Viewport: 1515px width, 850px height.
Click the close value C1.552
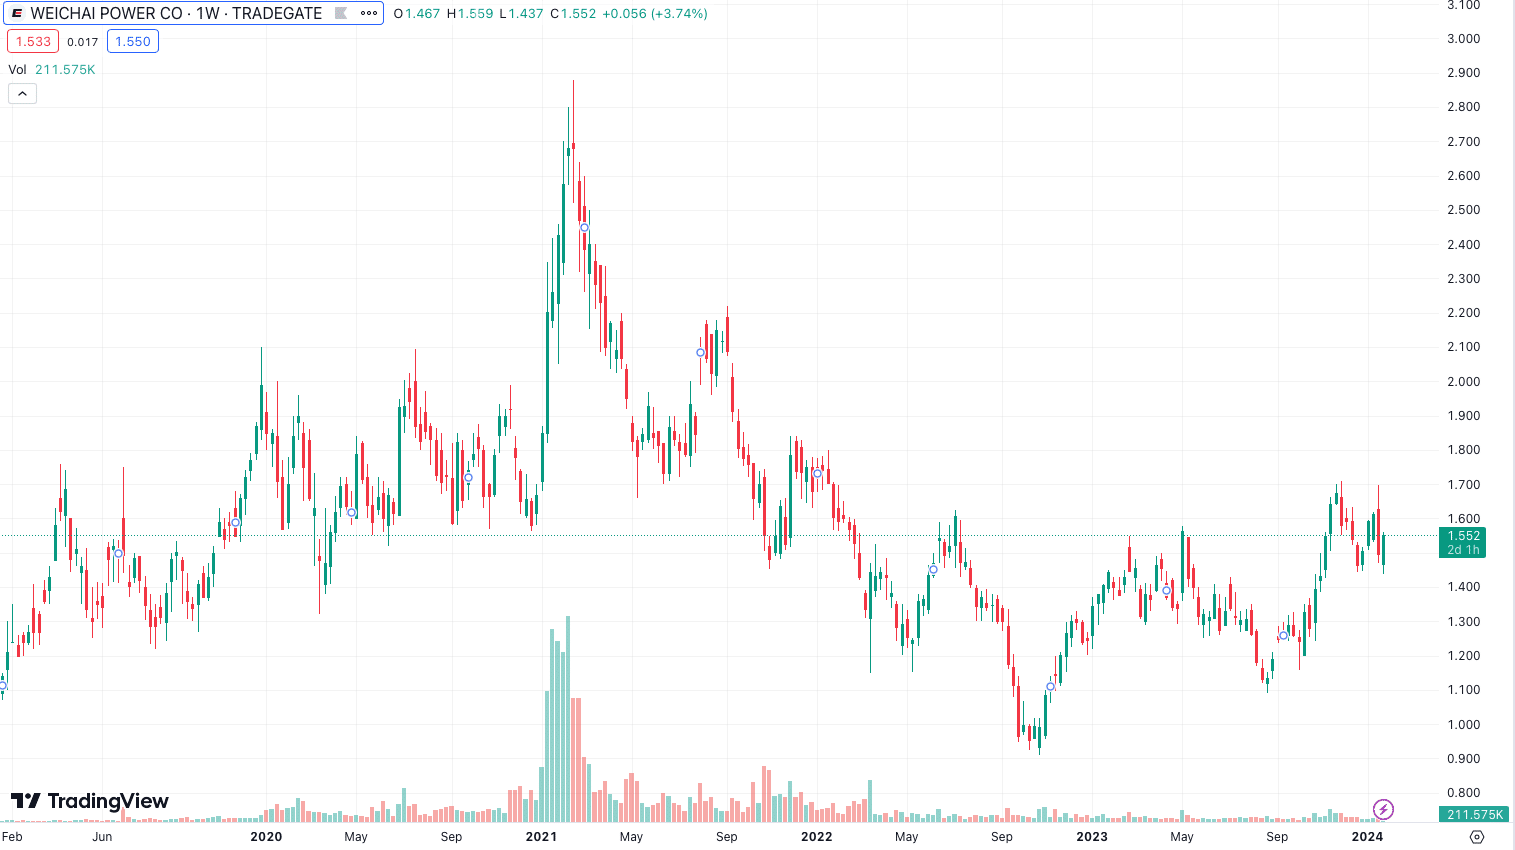pyautogui.click(x=573, y=14)
